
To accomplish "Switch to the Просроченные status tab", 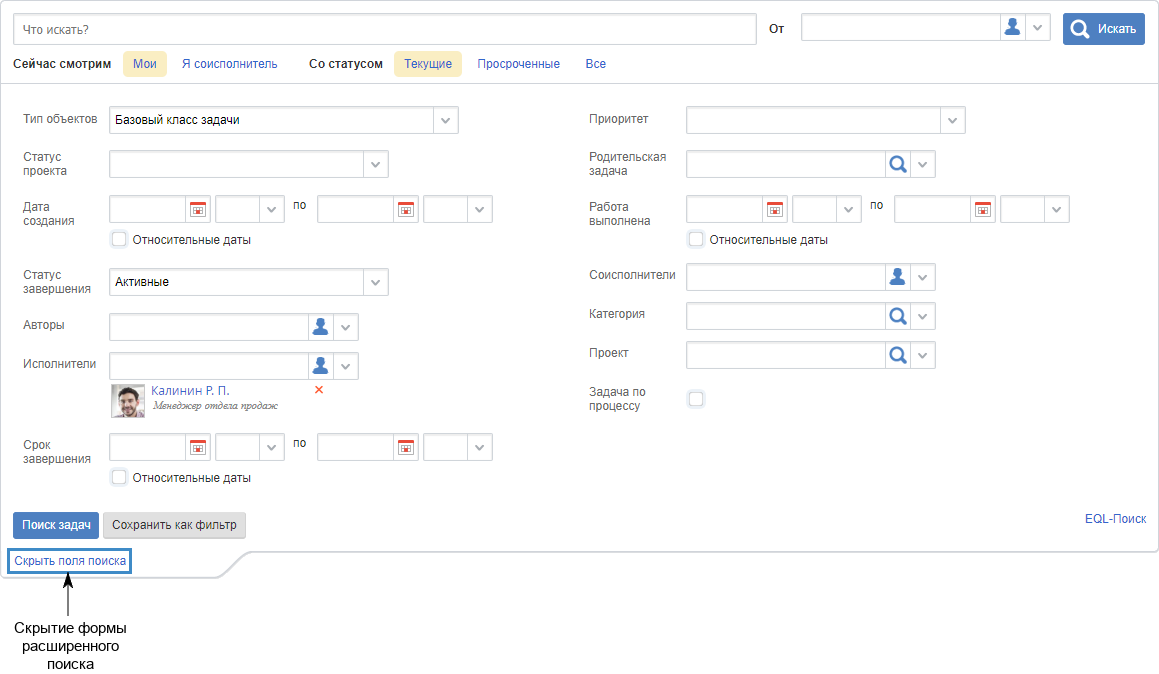I will 518,64.
